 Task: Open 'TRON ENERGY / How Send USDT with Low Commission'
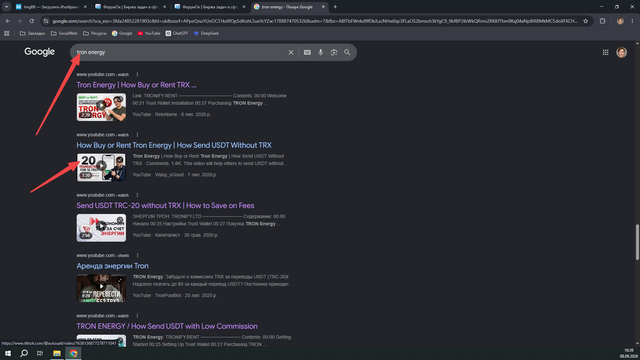tap(167, 327)
